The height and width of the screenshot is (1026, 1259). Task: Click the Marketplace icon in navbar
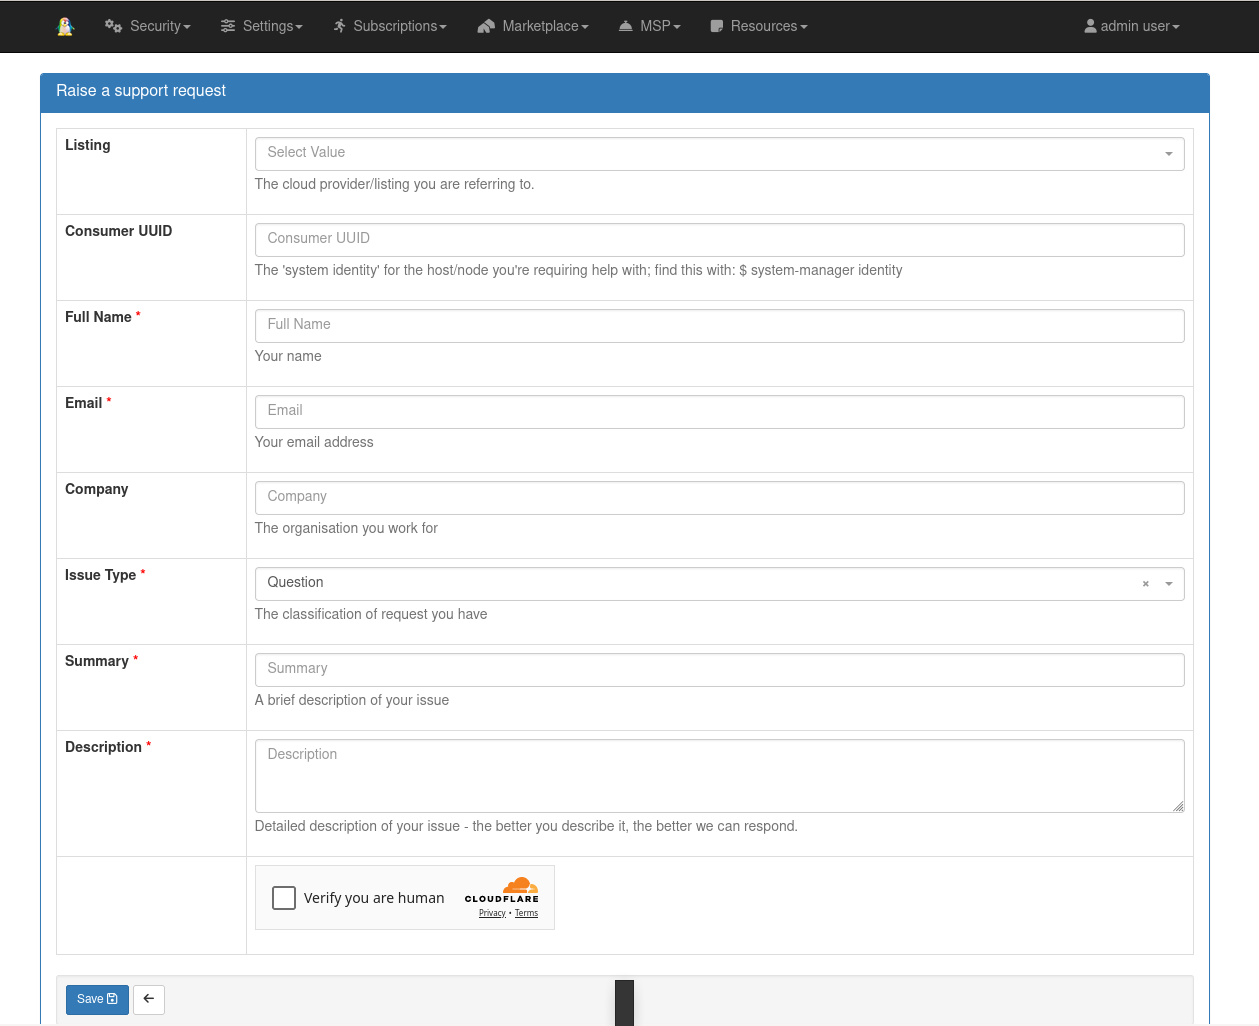[486, 26]
